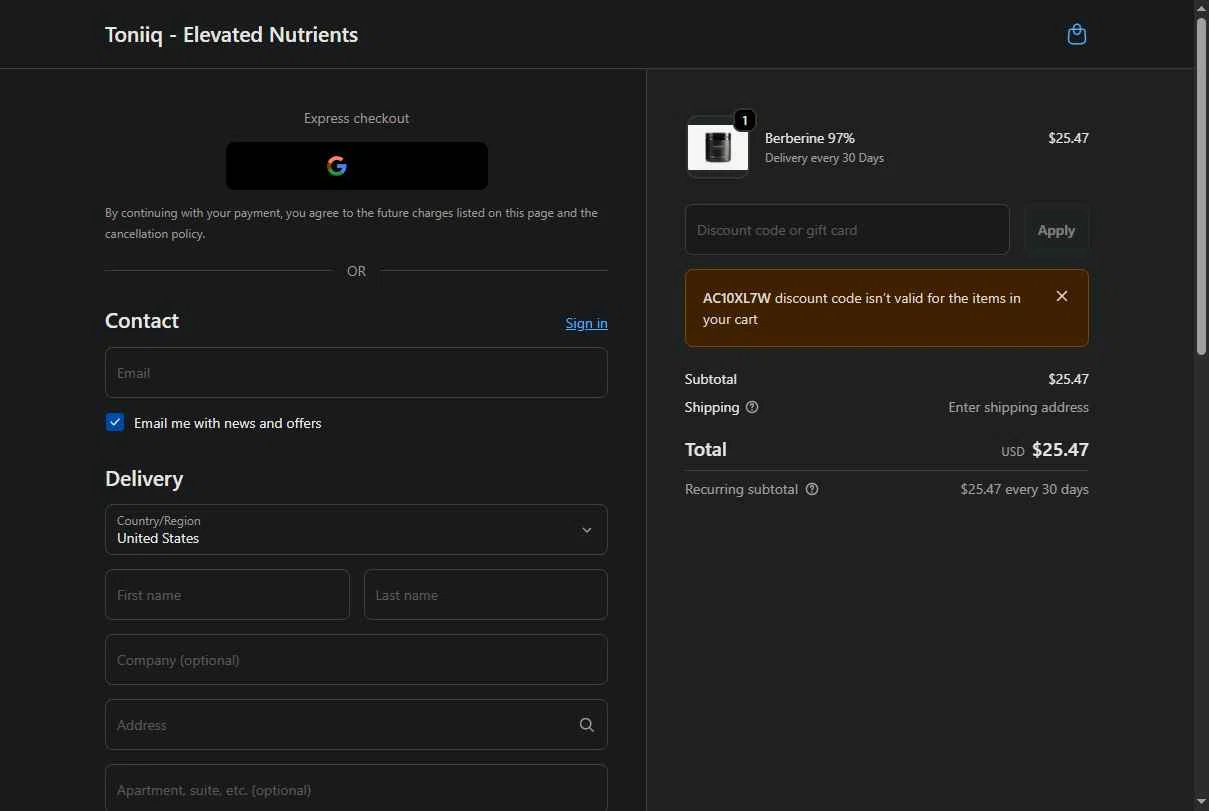
Task: Click the AC10XL7W discount code text
Action: (x=737, y=298)
